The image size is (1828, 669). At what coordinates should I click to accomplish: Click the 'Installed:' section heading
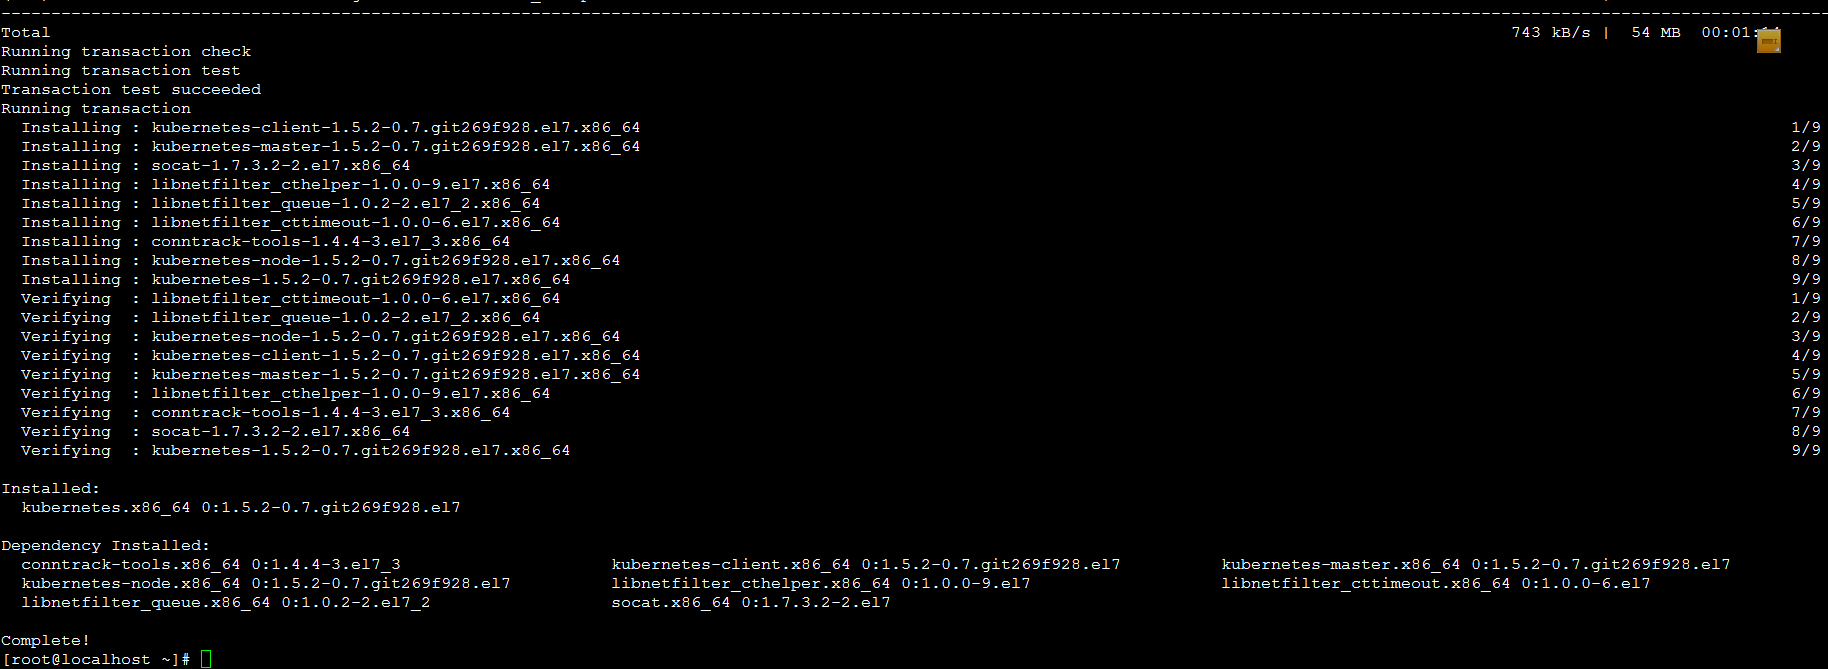coord(51,488)
